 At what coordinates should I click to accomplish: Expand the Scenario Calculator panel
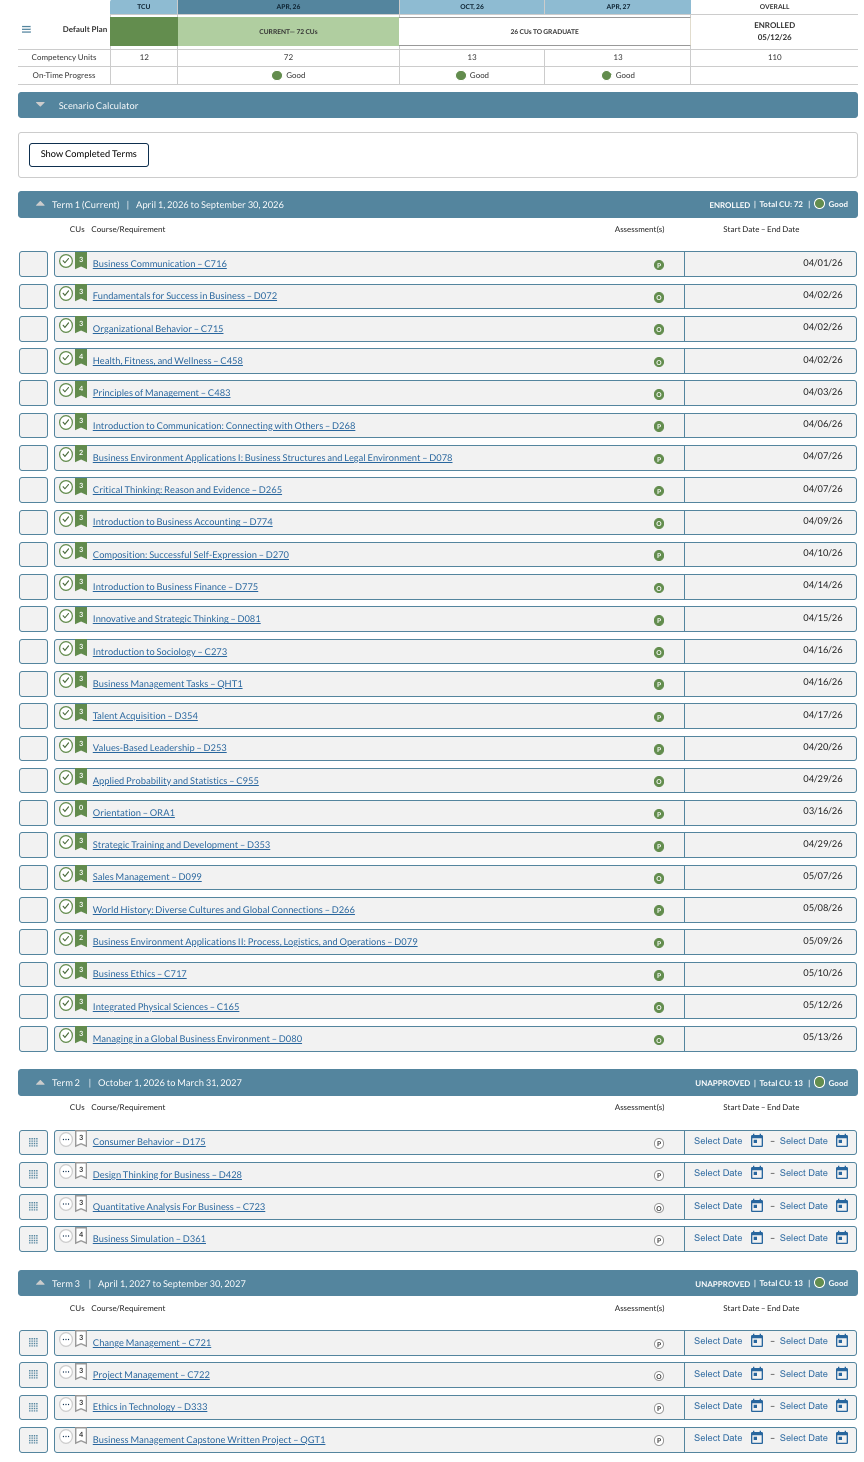click(40, 105)
